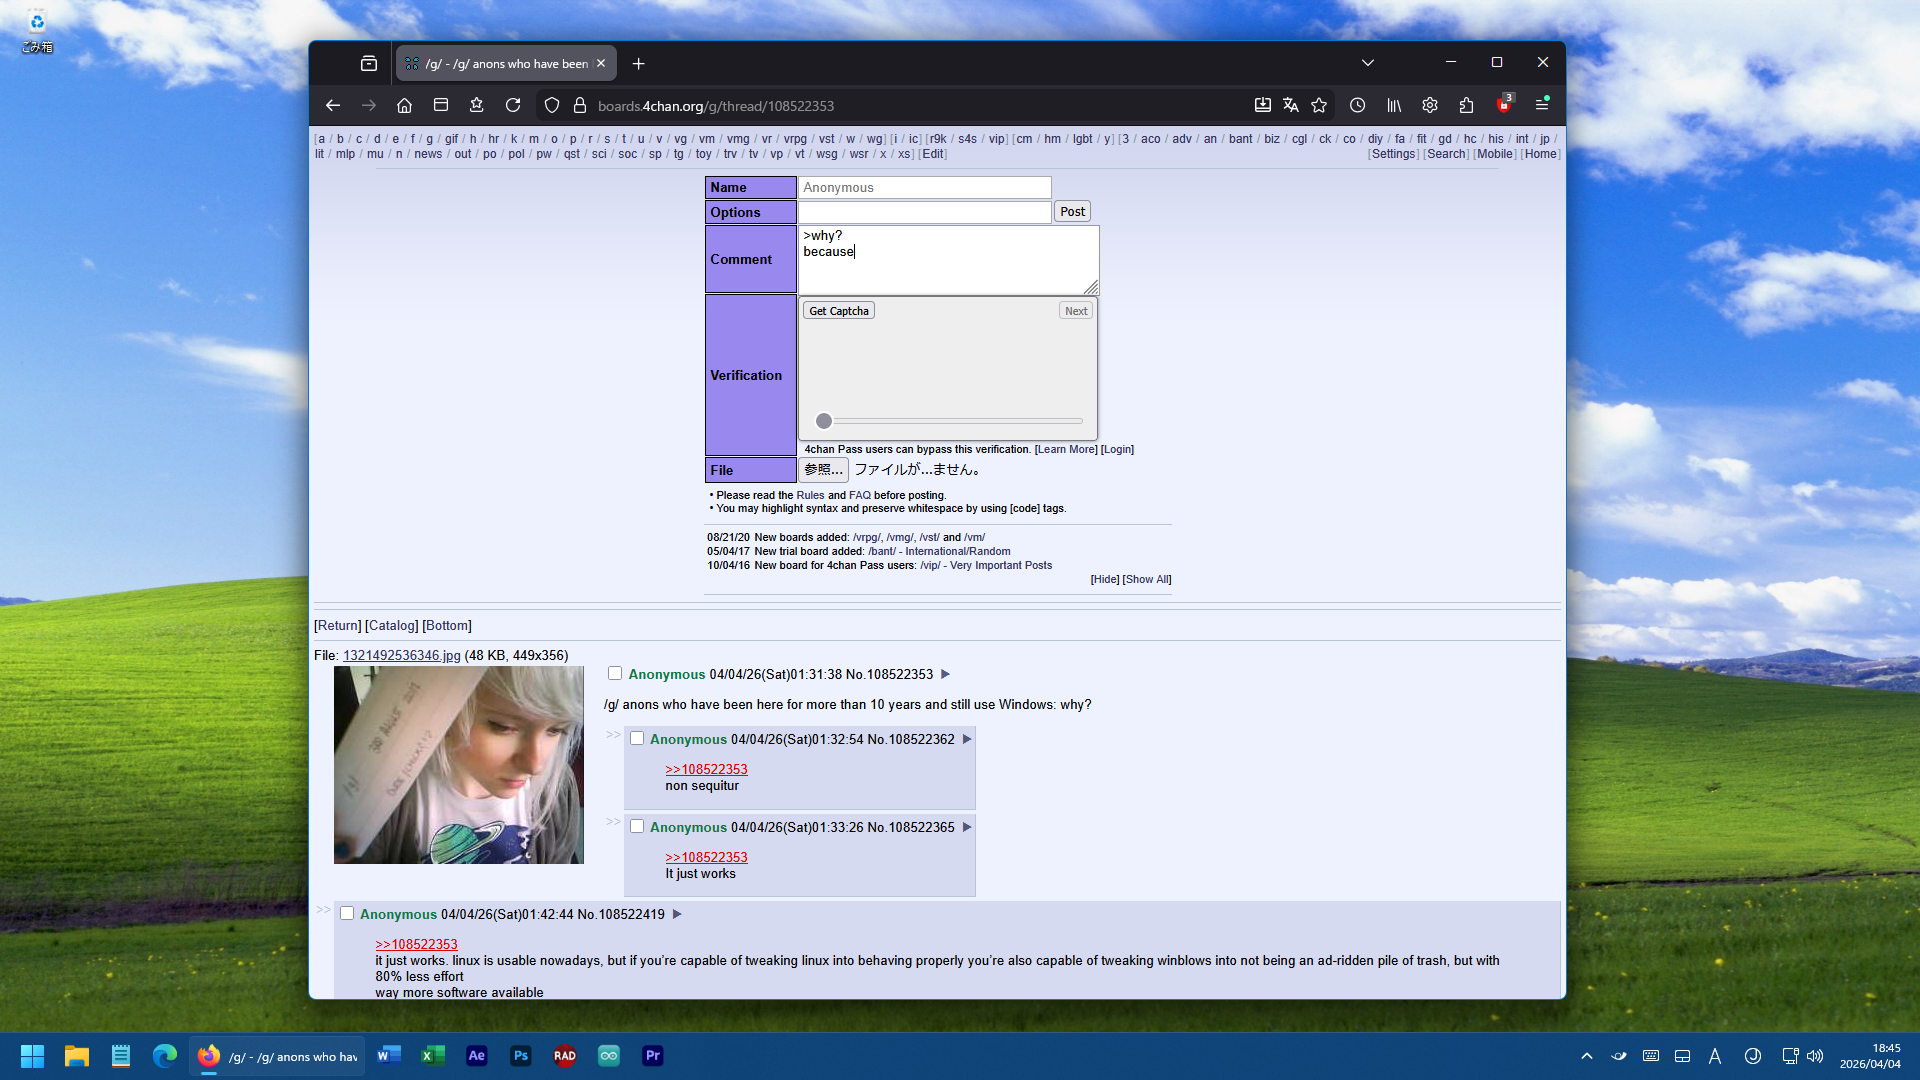Open Firefox hamburger application menu
This screenshot has height=1080, width=1920.
tap(1542, 105)
